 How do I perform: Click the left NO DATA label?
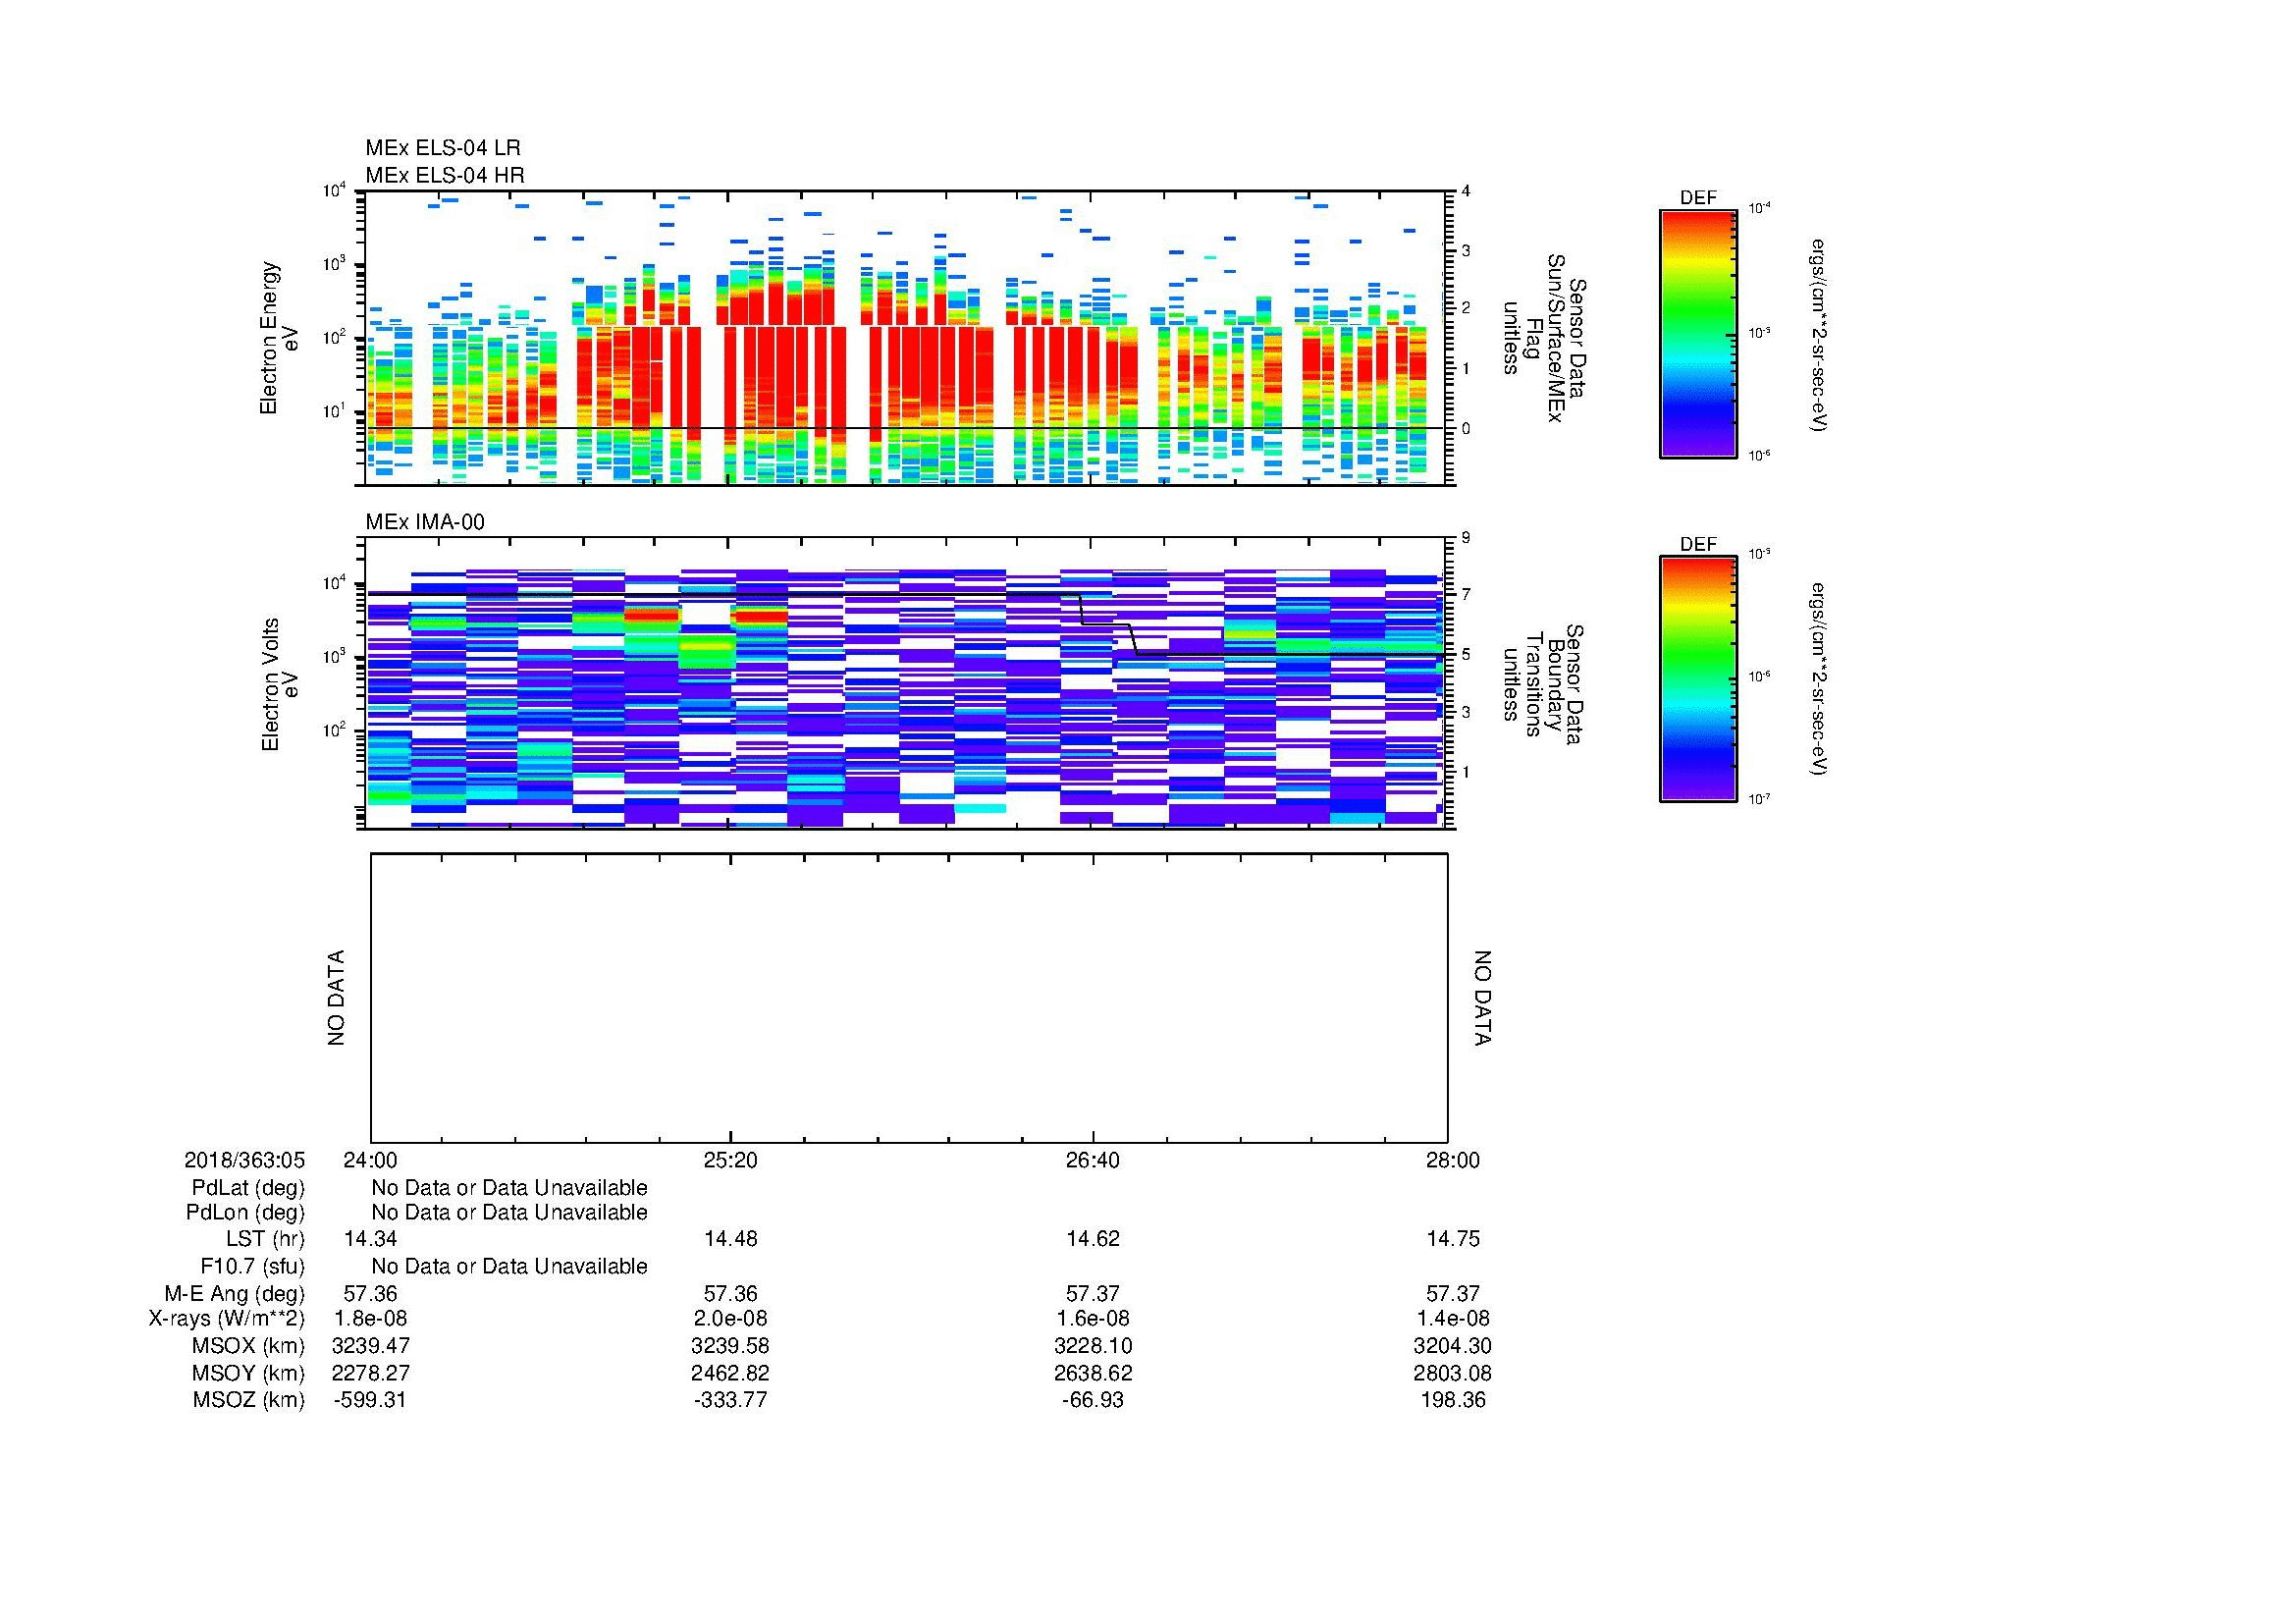[336, 998]
